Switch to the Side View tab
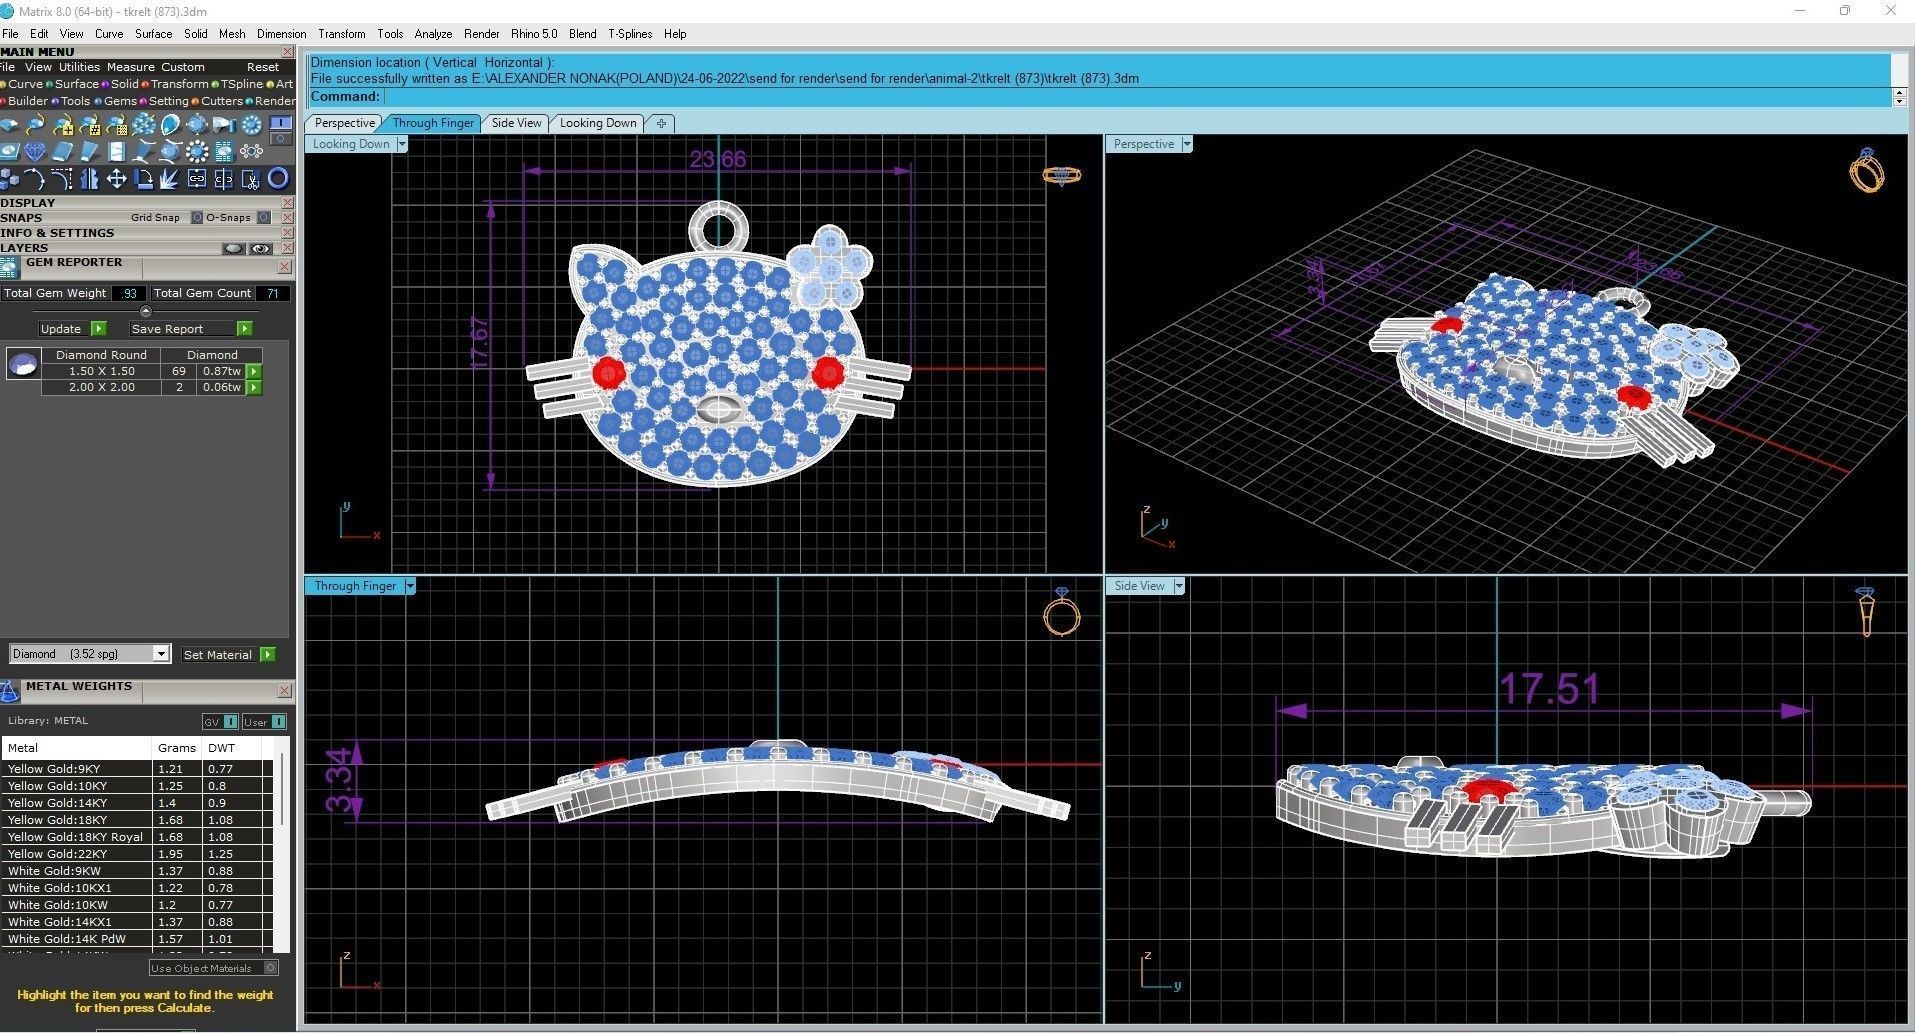1915x1033 pixels. click(517, 123)
